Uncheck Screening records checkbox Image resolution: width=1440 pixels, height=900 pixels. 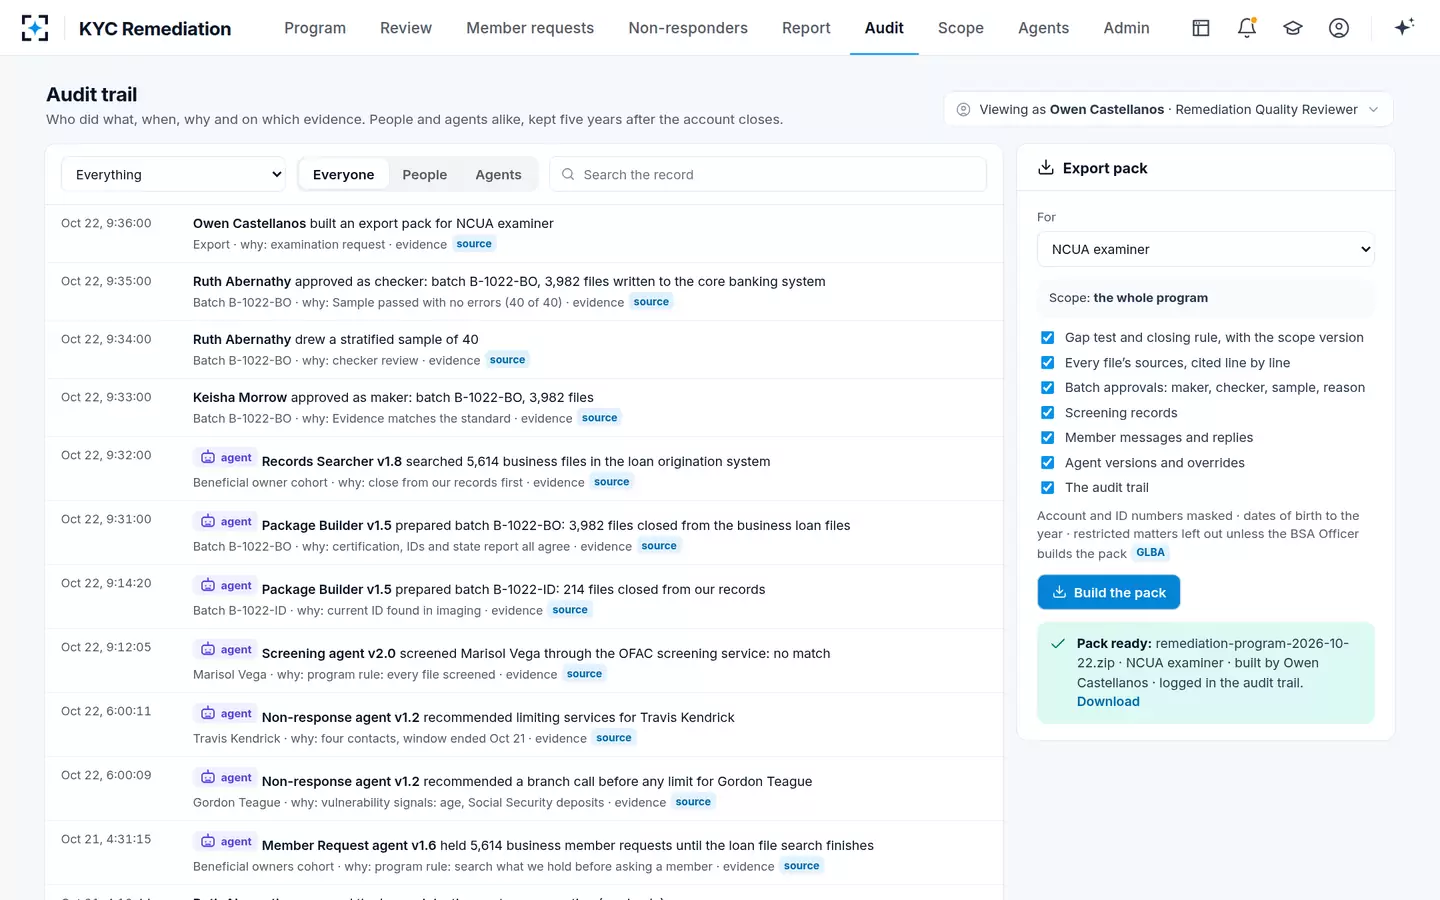[x=1047, y=413]
